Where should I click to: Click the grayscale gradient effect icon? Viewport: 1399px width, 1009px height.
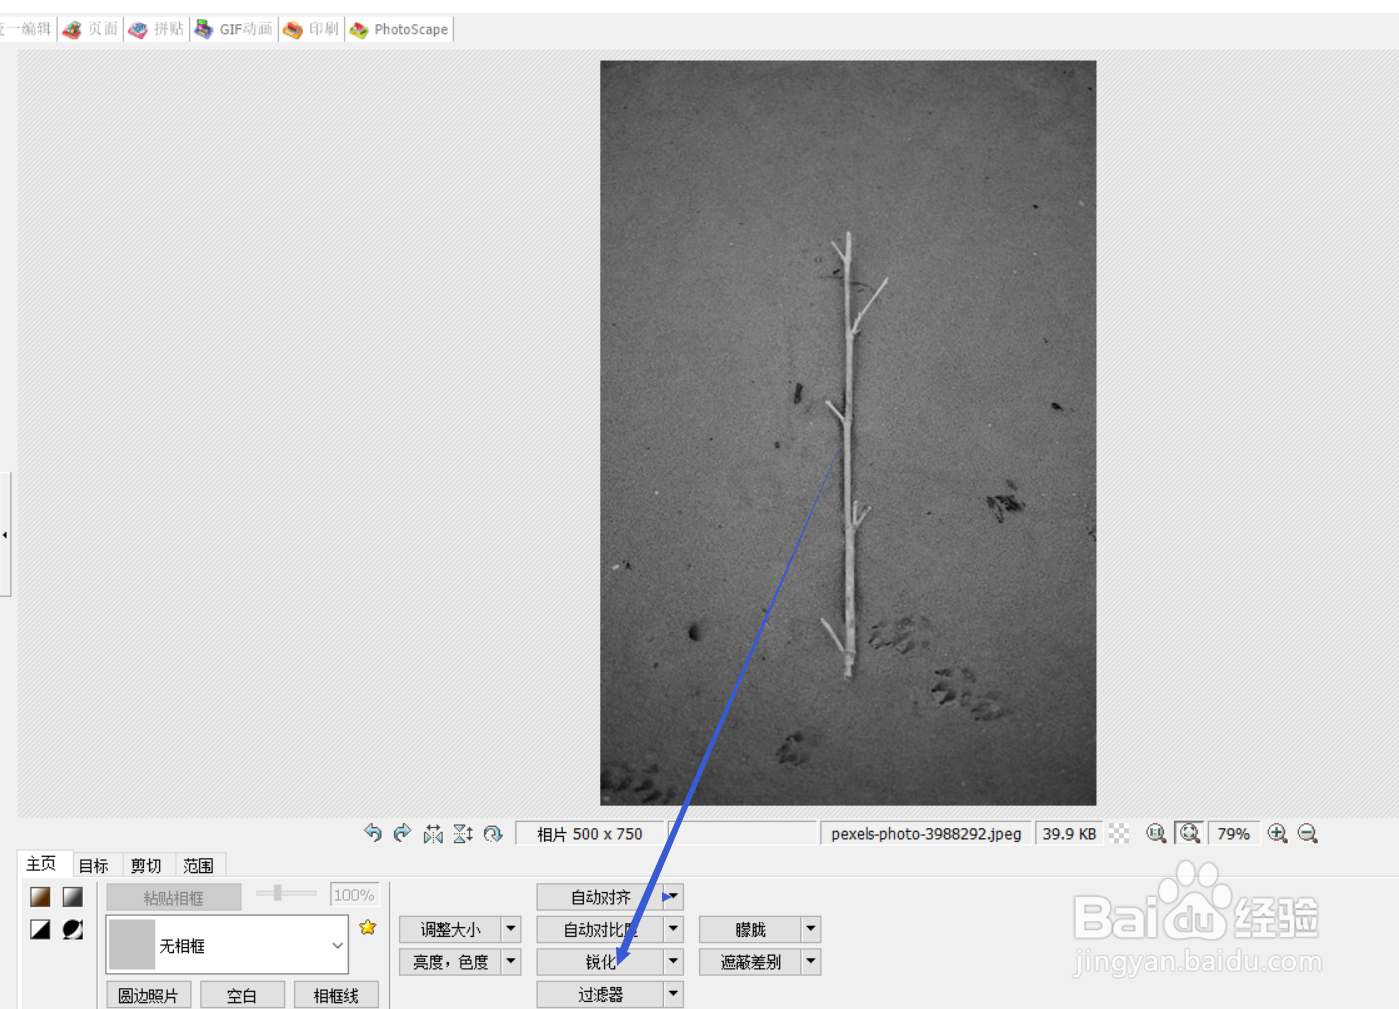point(73,897)
